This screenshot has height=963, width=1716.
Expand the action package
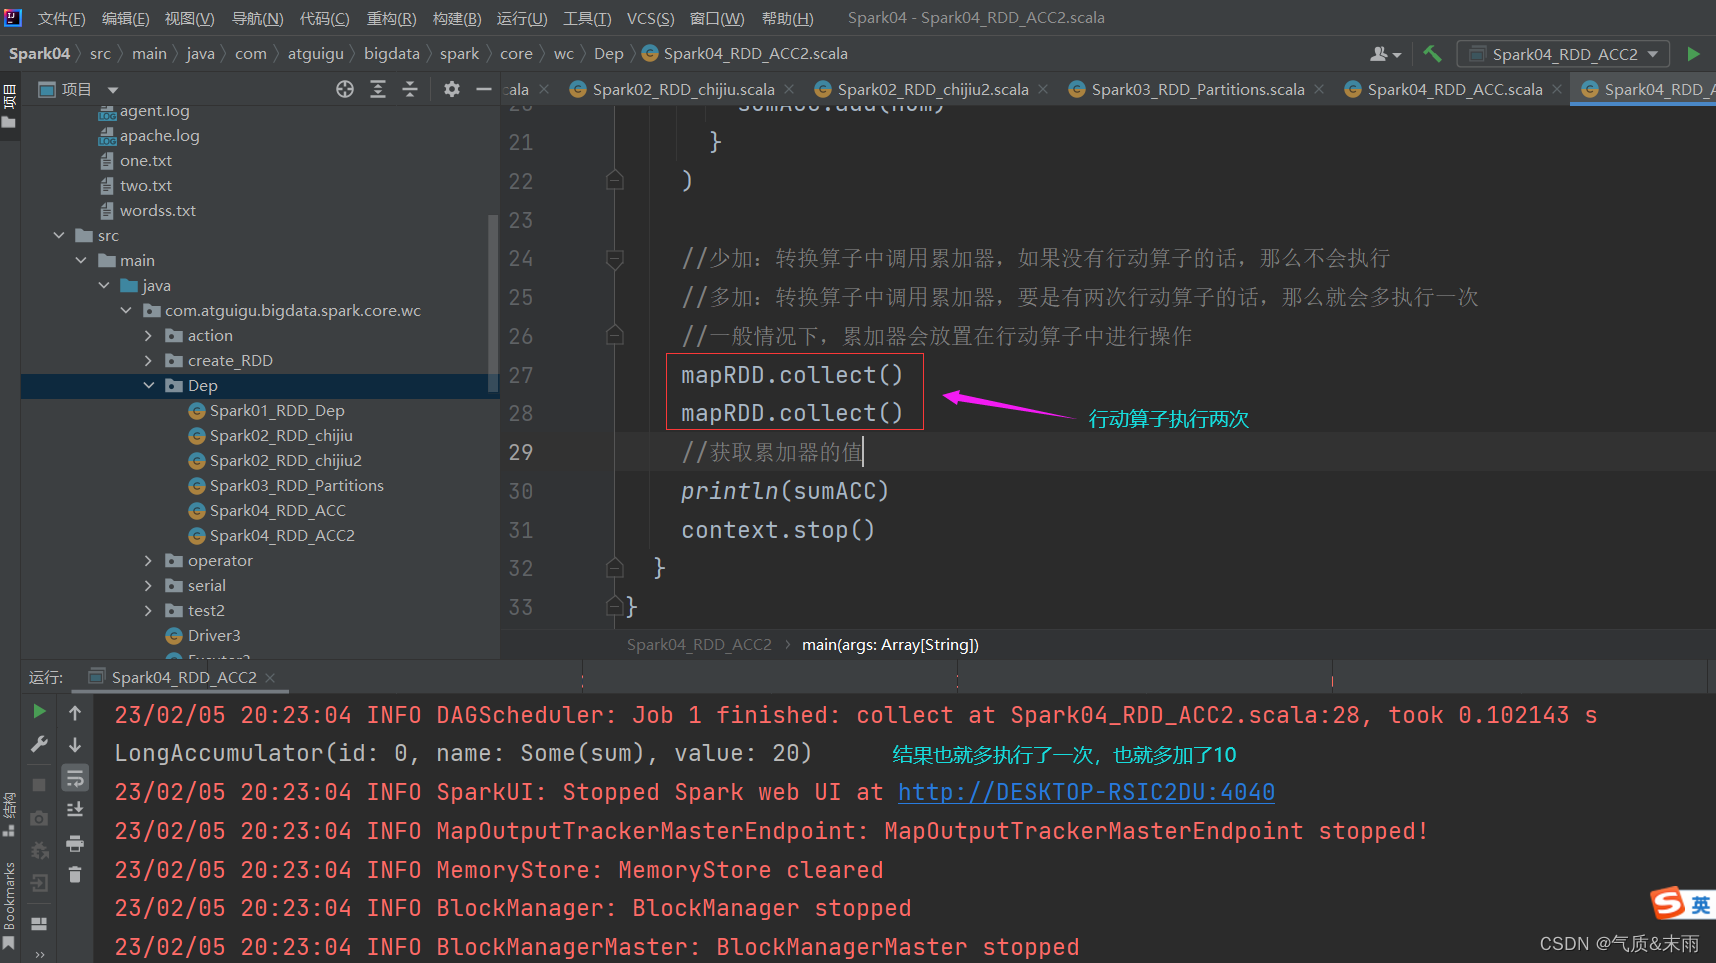pyautogui.click(x=148, y=335)
